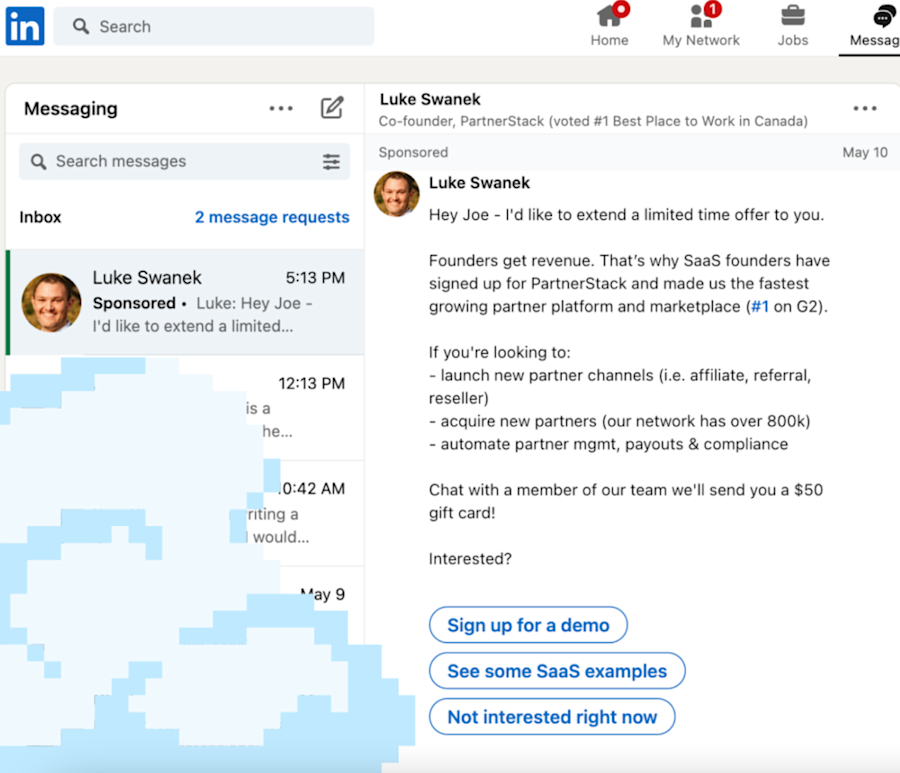Viewport: 900px width, 773px height.
Task: Open message filter options
Action: 332,161
